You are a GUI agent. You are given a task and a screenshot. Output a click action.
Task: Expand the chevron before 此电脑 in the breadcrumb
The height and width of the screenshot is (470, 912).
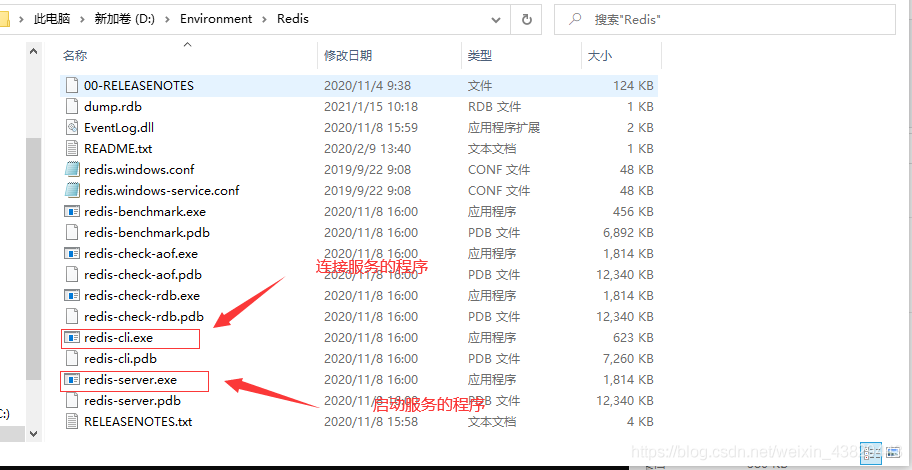[x=22, y=19]
